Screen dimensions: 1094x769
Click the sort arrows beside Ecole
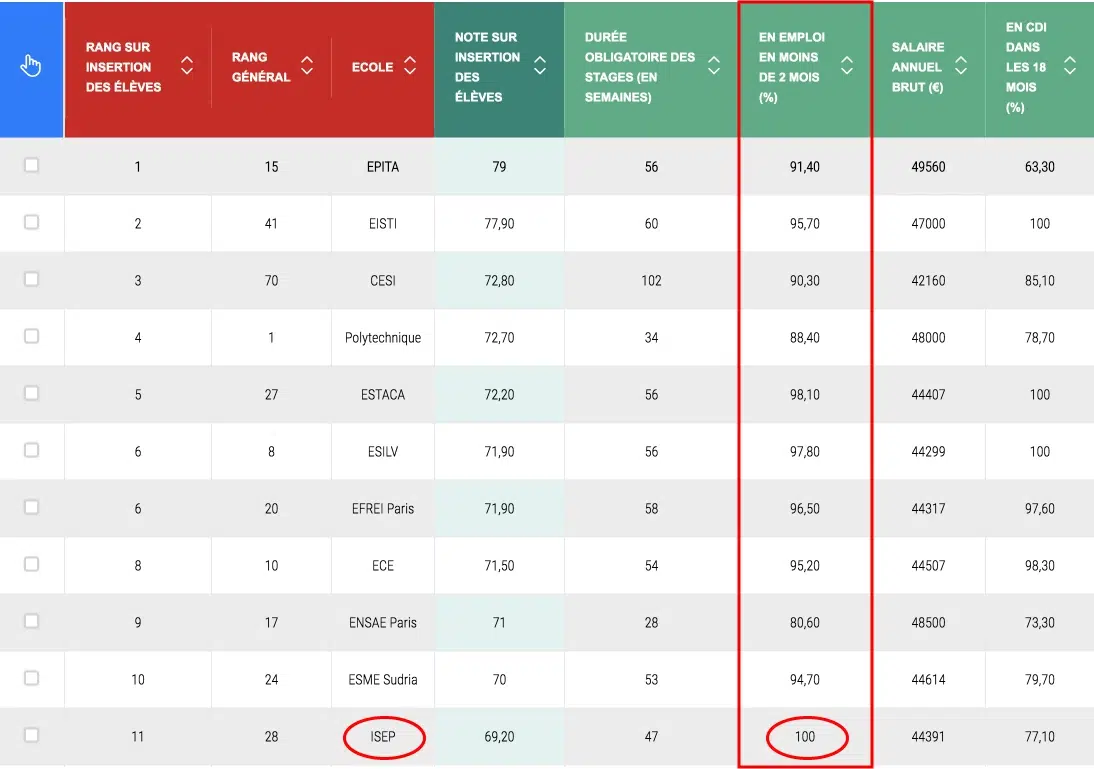[x=410, y=66]
